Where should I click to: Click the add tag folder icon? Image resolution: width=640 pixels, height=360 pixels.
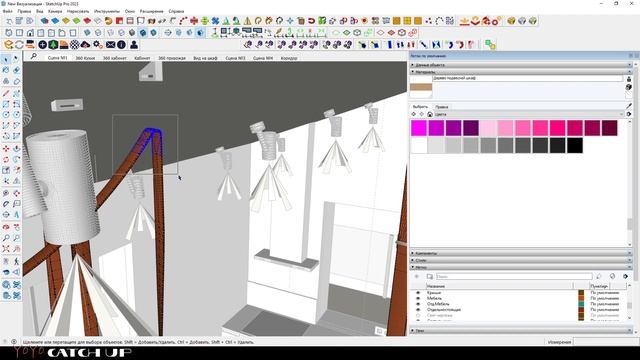tap(429, 276)
